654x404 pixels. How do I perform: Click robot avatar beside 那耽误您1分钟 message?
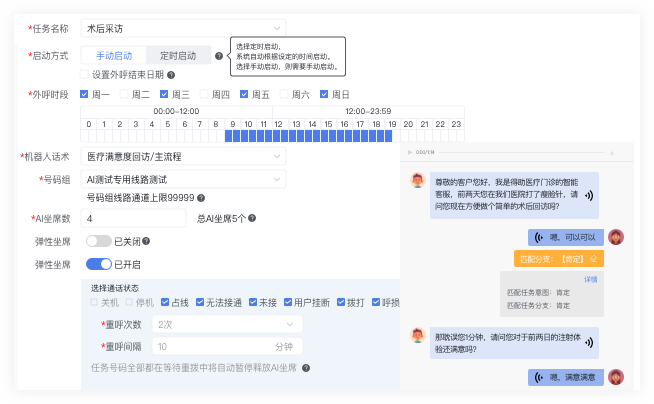point(418,335)
